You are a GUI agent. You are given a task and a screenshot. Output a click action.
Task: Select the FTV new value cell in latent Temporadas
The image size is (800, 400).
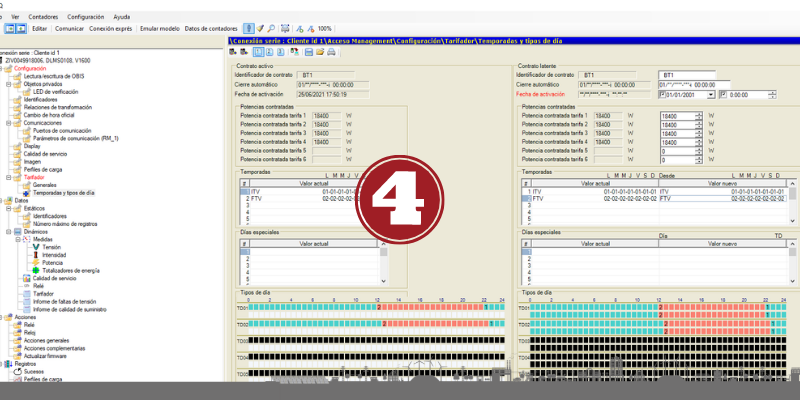723,198
